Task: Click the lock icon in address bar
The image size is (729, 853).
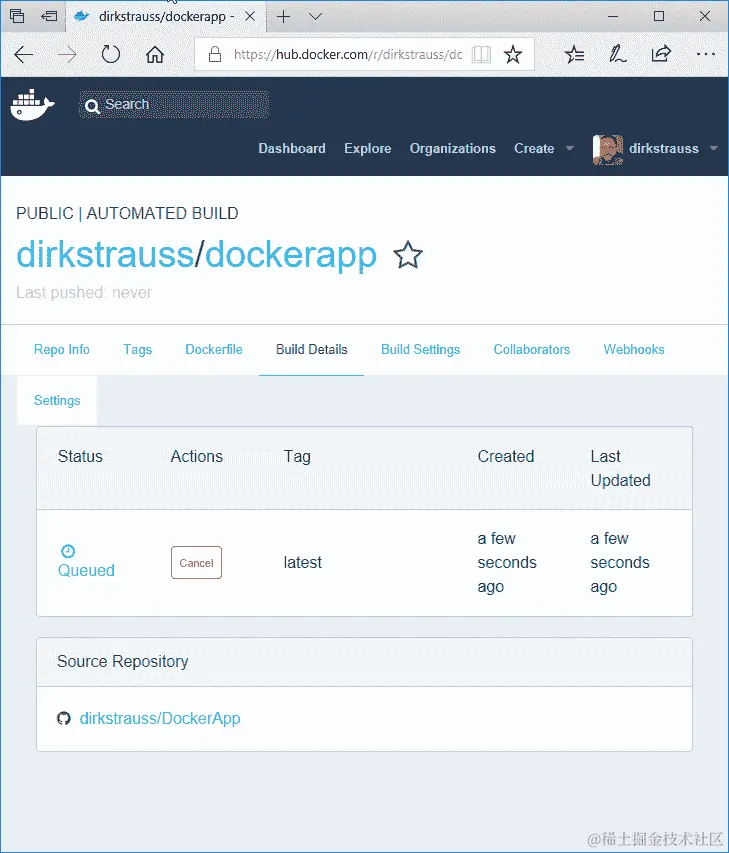Action: click(x=215, y=54)
